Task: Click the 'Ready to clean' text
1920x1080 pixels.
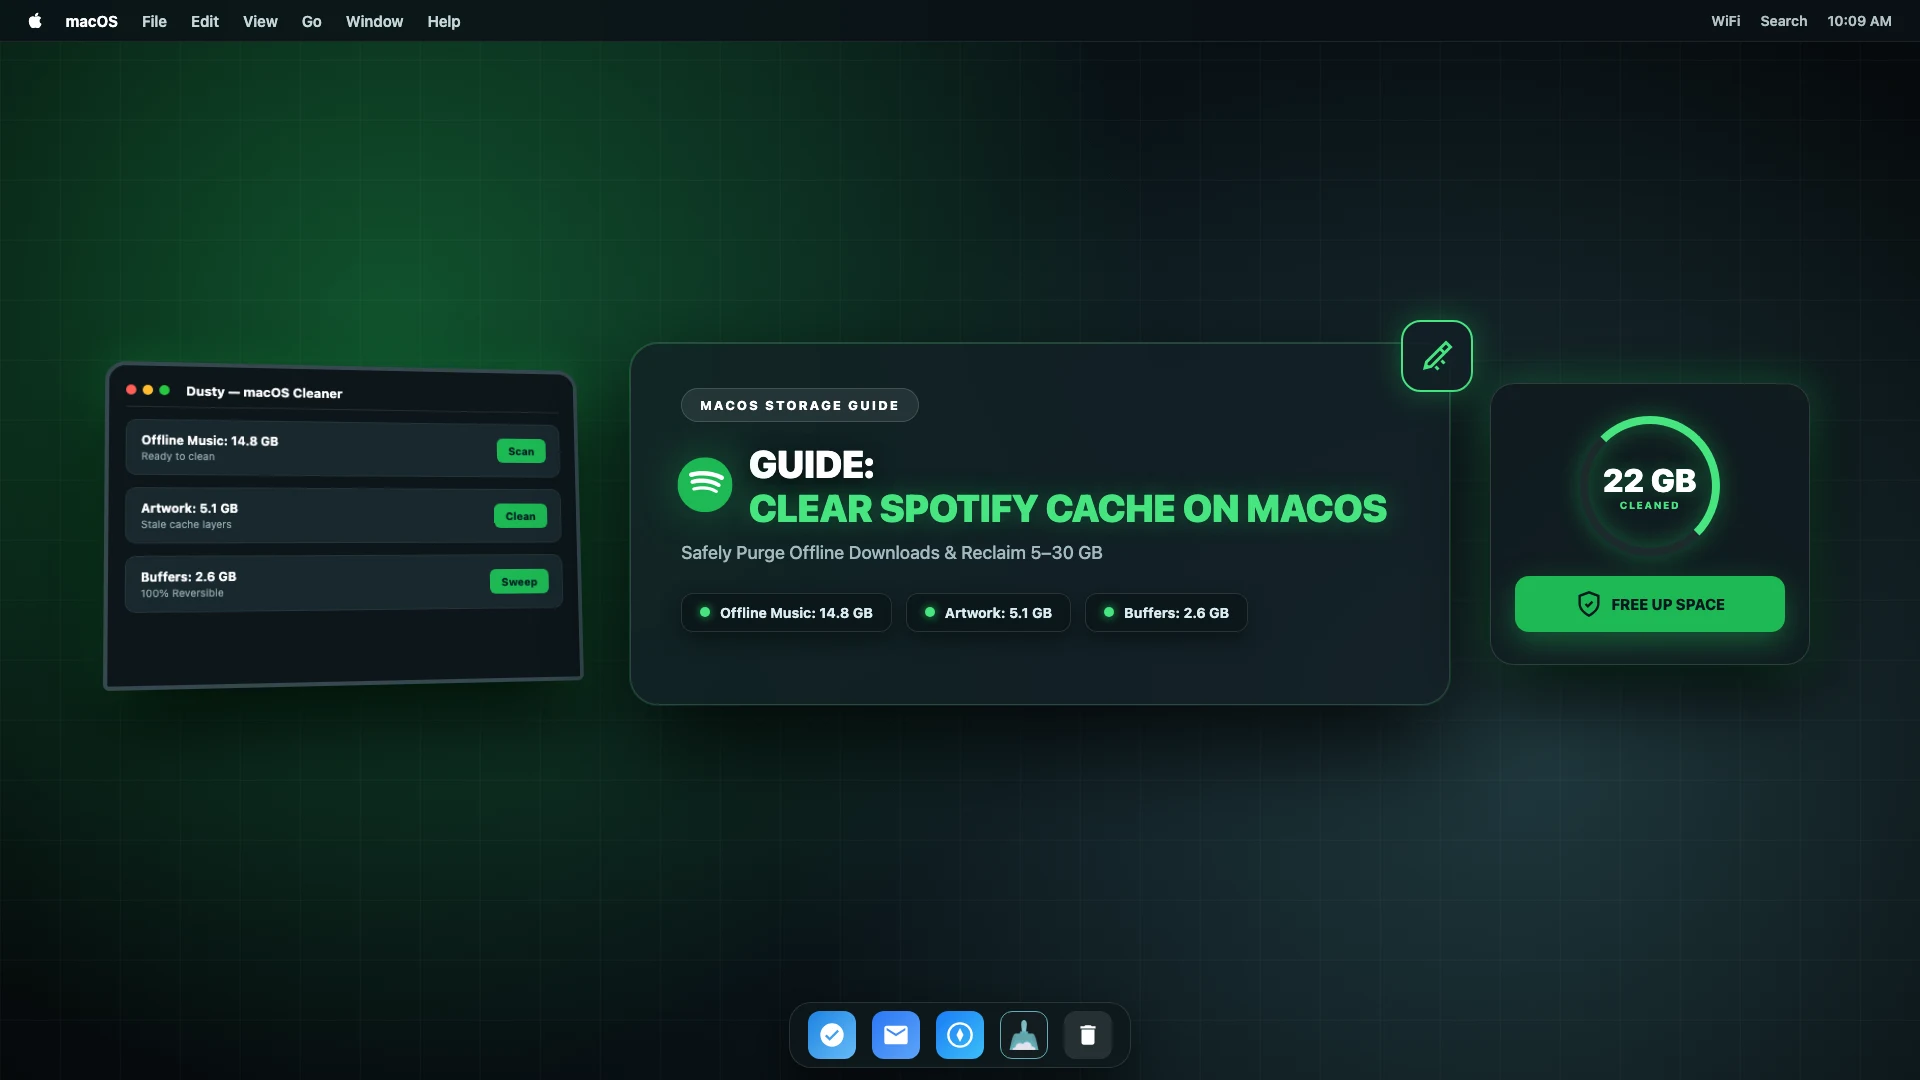Action: pyautogui.click(x=178, y=456)
